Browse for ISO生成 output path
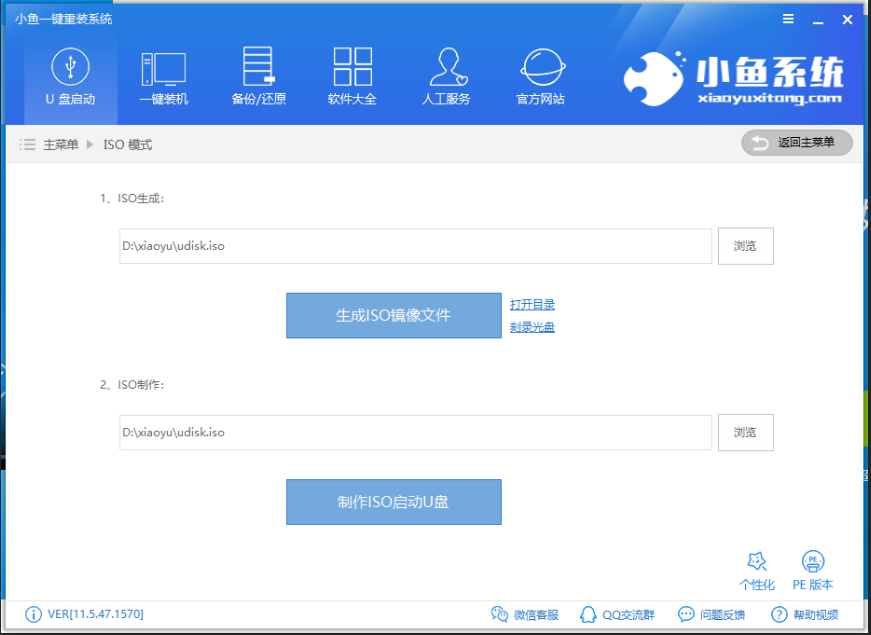 pyautogui.click(x=745, y=246)
